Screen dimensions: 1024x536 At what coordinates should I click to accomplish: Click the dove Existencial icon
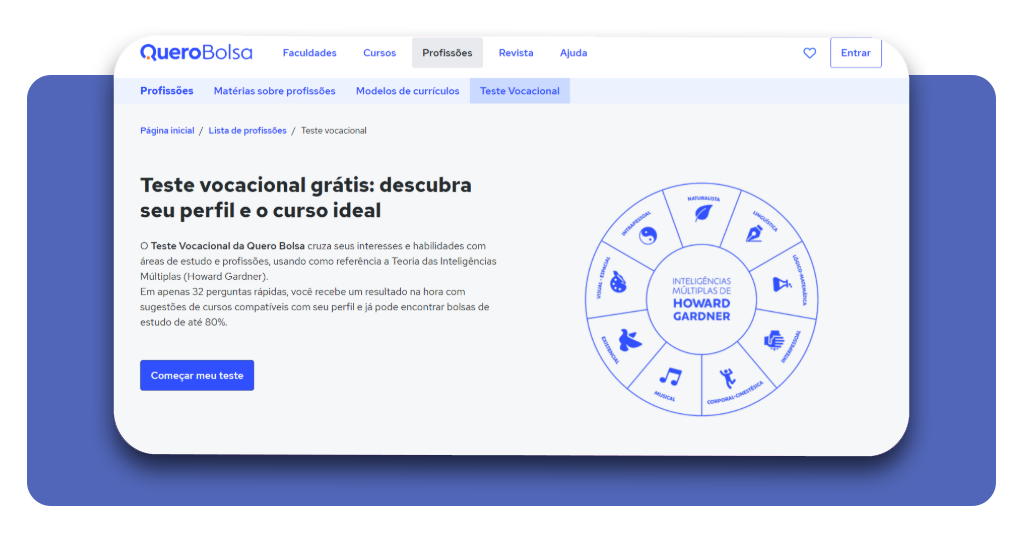point(630,339)
